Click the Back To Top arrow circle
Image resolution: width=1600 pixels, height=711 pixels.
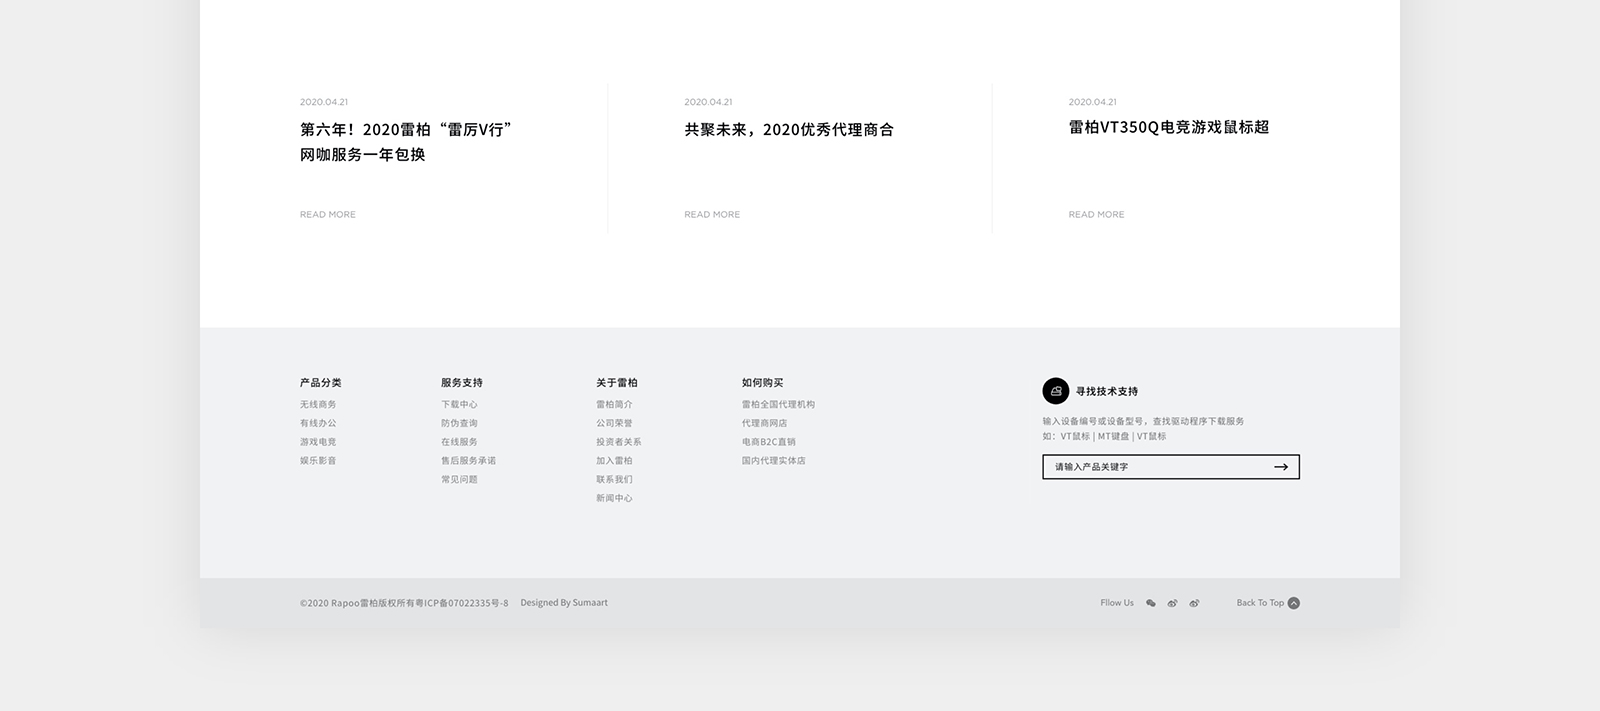point(1293,603)
